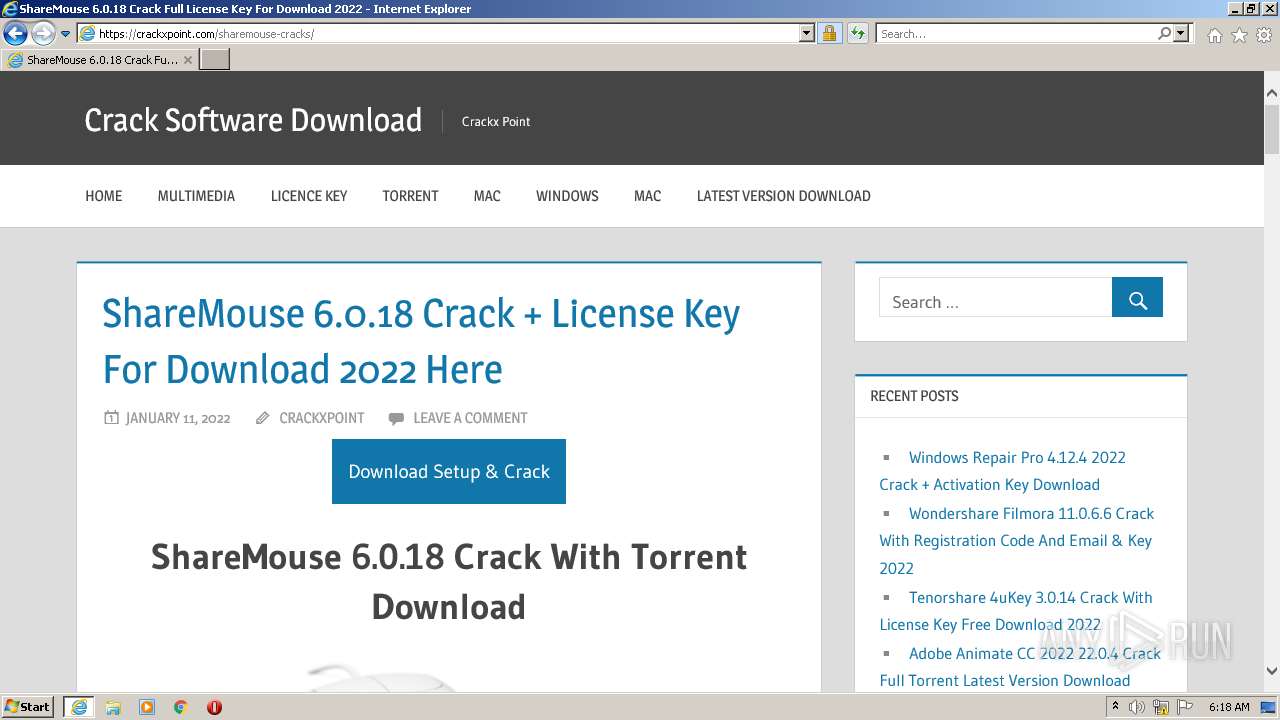Image resolution: width=1280 pixels, height=720 pixels.
Task: Click the page scrollbar up arrow
Action: (x=1271, y=94)
